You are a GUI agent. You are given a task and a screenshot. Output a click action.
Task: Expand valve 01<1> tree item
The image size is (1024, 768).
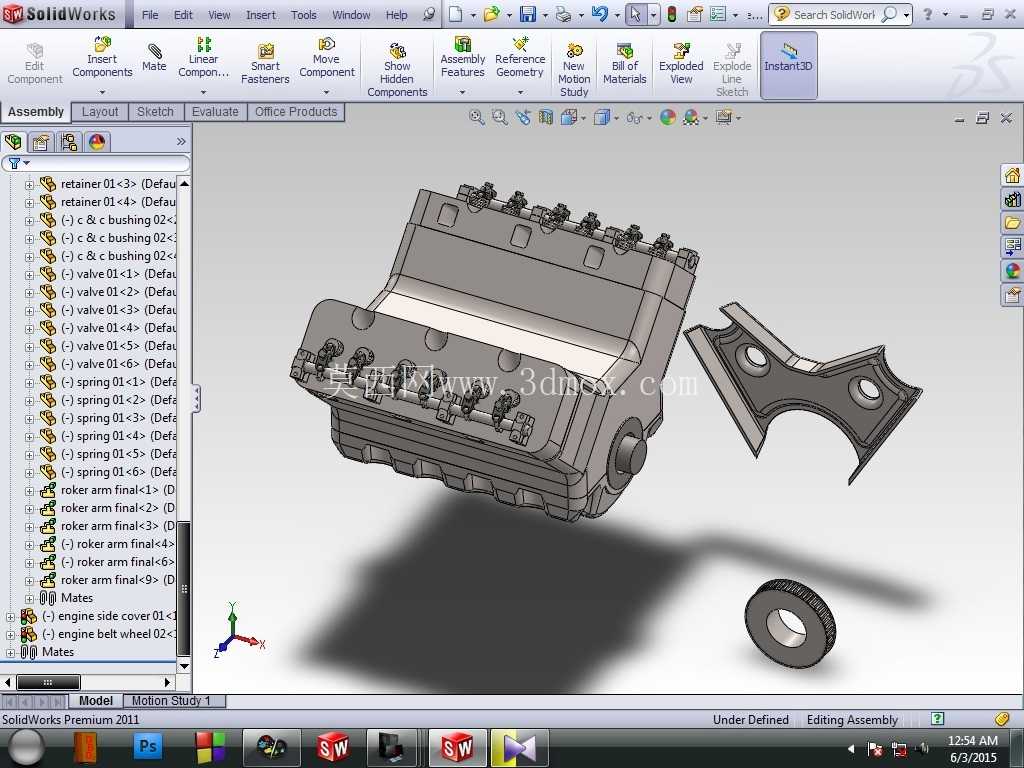[x=29, y=274]
